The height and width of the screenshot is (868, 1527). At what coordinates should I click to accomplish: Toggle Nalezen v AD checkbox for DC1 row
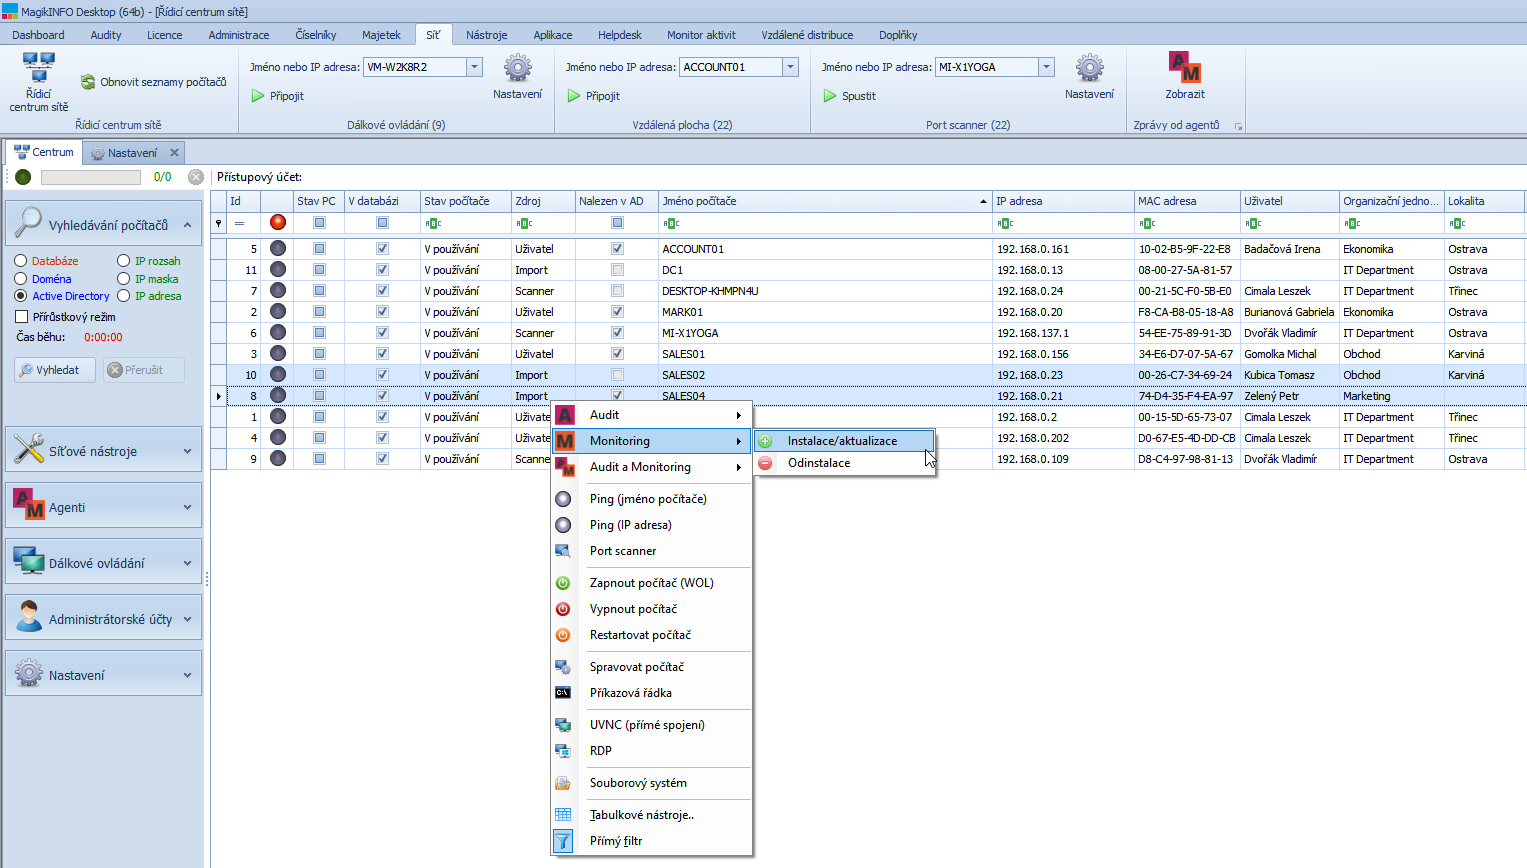click(617, 270)
